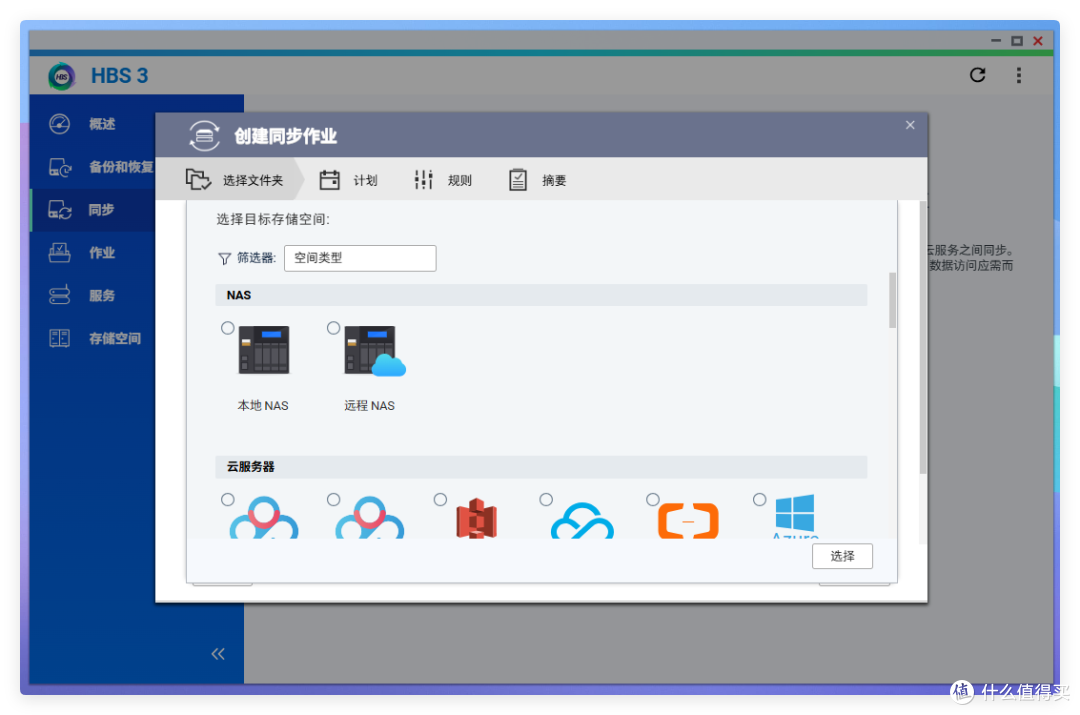Open 存储空间 storage in the sidebar
1080x715 pixels.
click(x=92, y=338)
